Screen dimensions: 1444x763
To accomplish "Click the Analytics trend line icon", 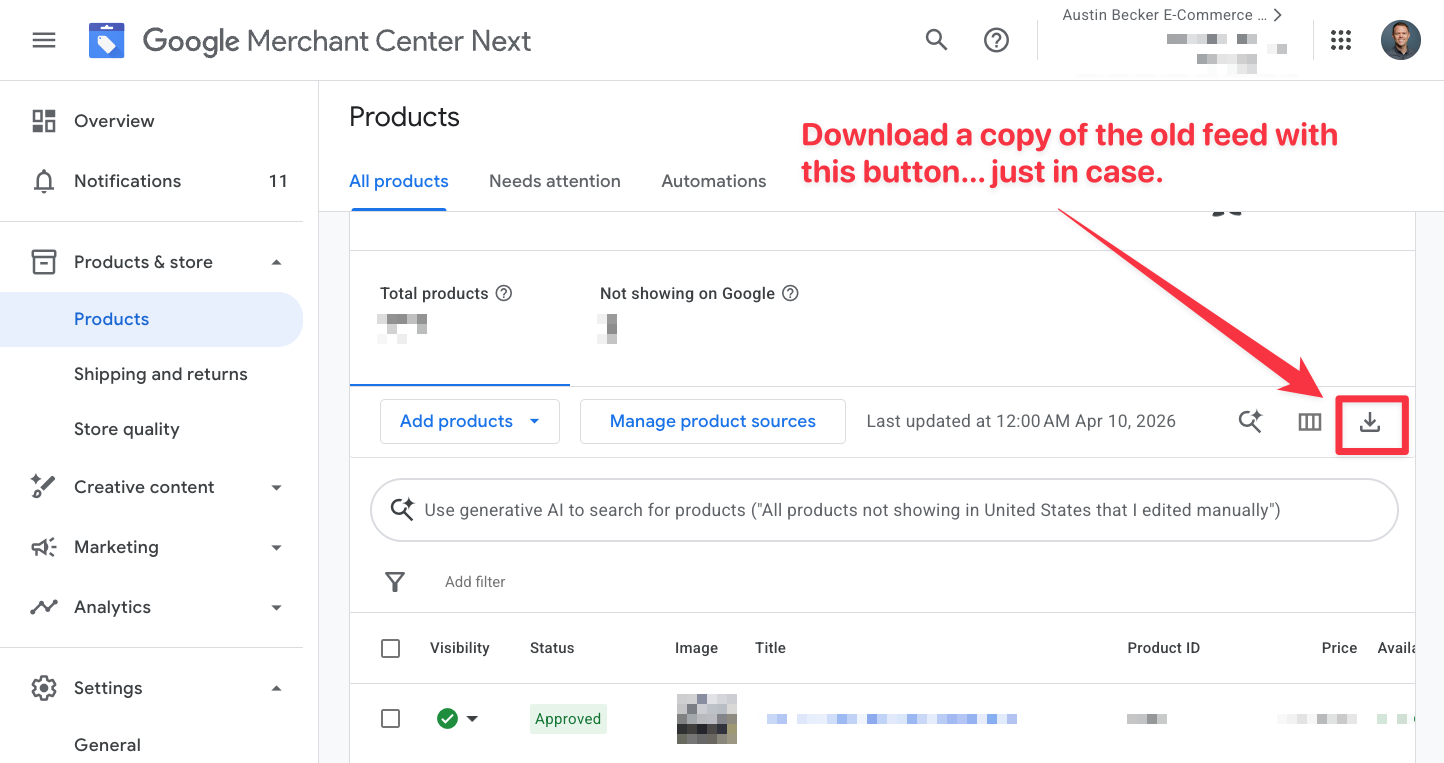I will [x=44, y=607].
